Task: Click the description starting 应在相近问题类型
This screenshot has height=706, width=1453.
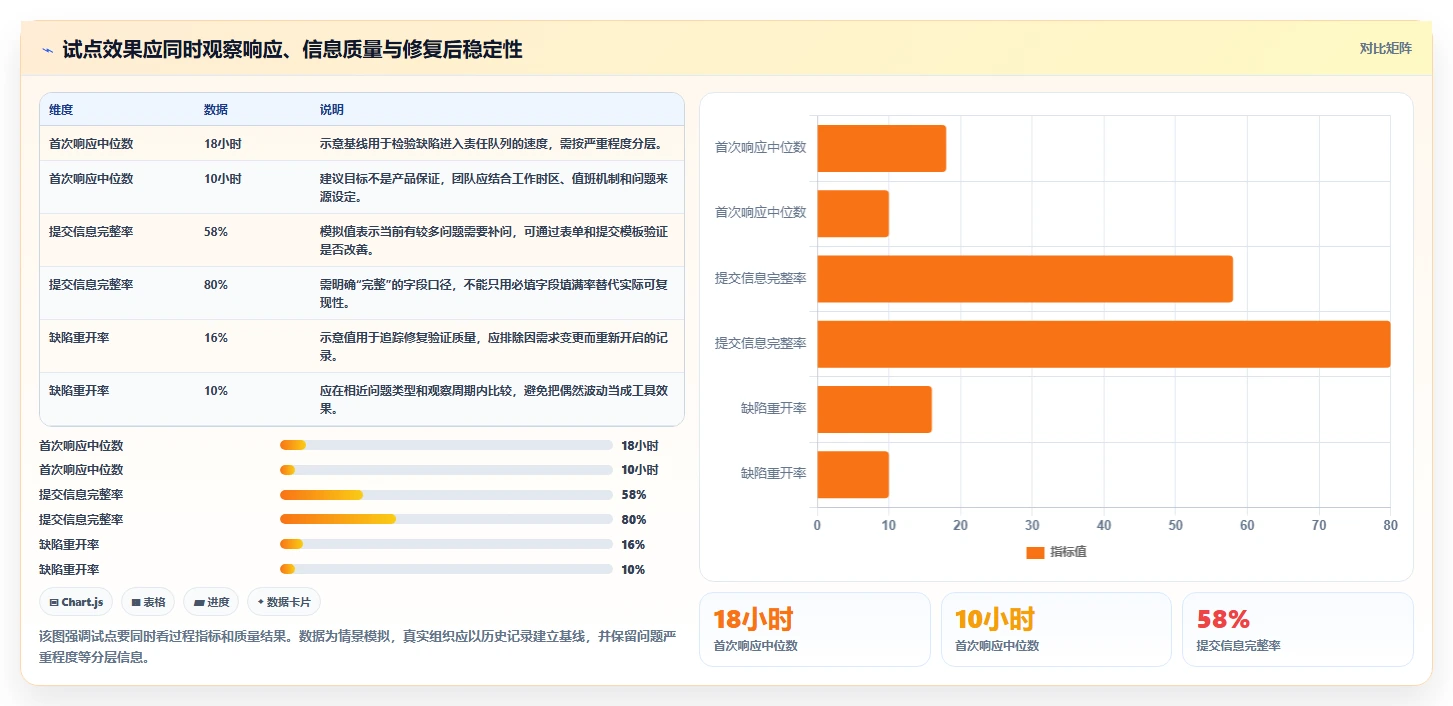Action: tap(495, 400)
